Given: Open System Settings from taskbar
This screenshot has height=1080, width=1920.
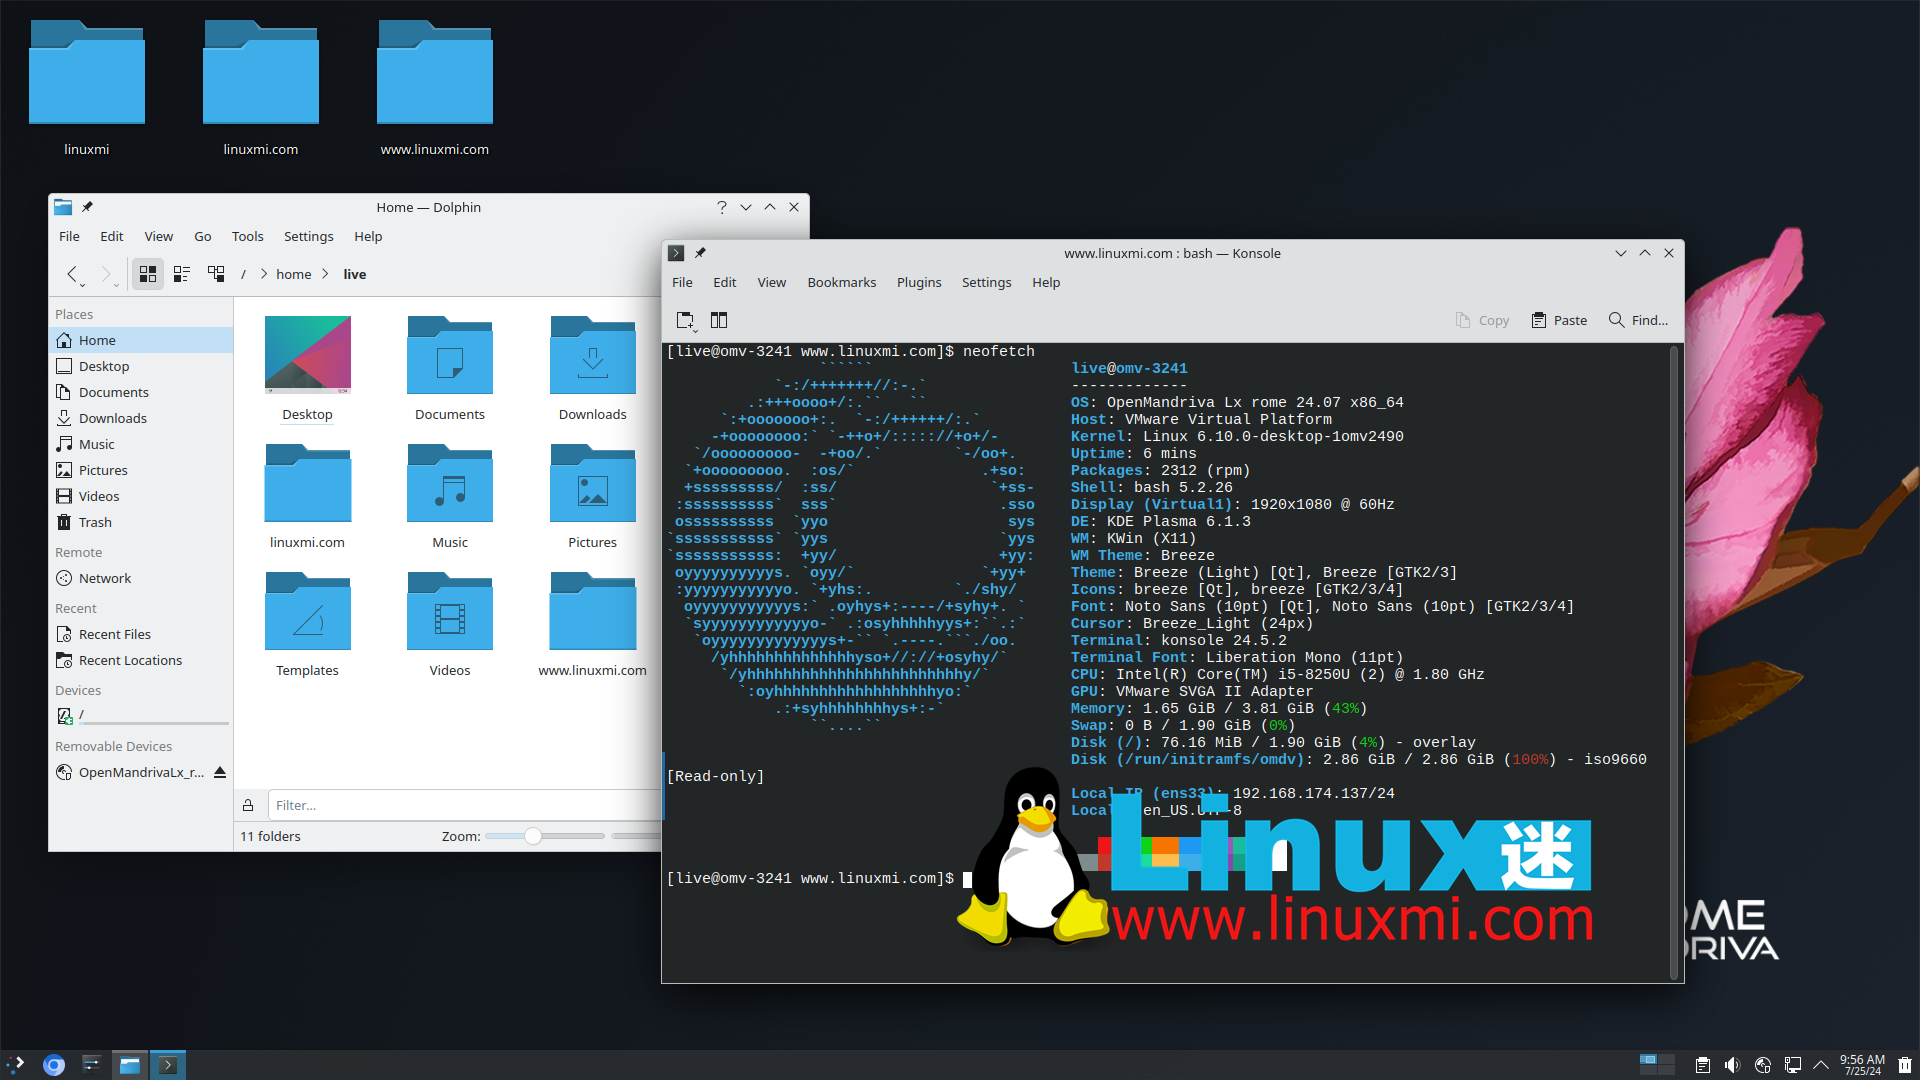Looking at the screenshot, I should [91, 1065].
